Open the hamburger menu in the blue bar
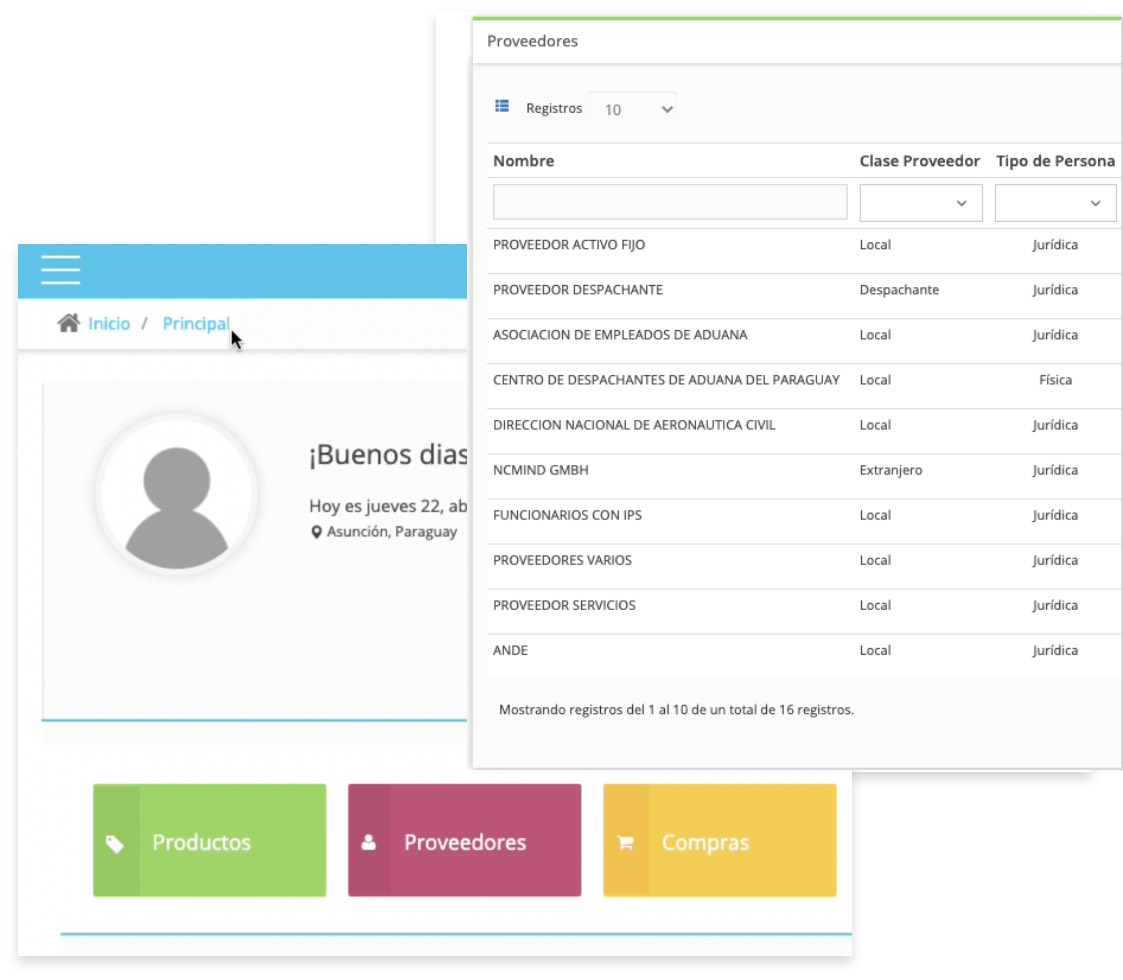Image resolution: width=1123 pixels, height=980 pixels. tap(61, 269)
